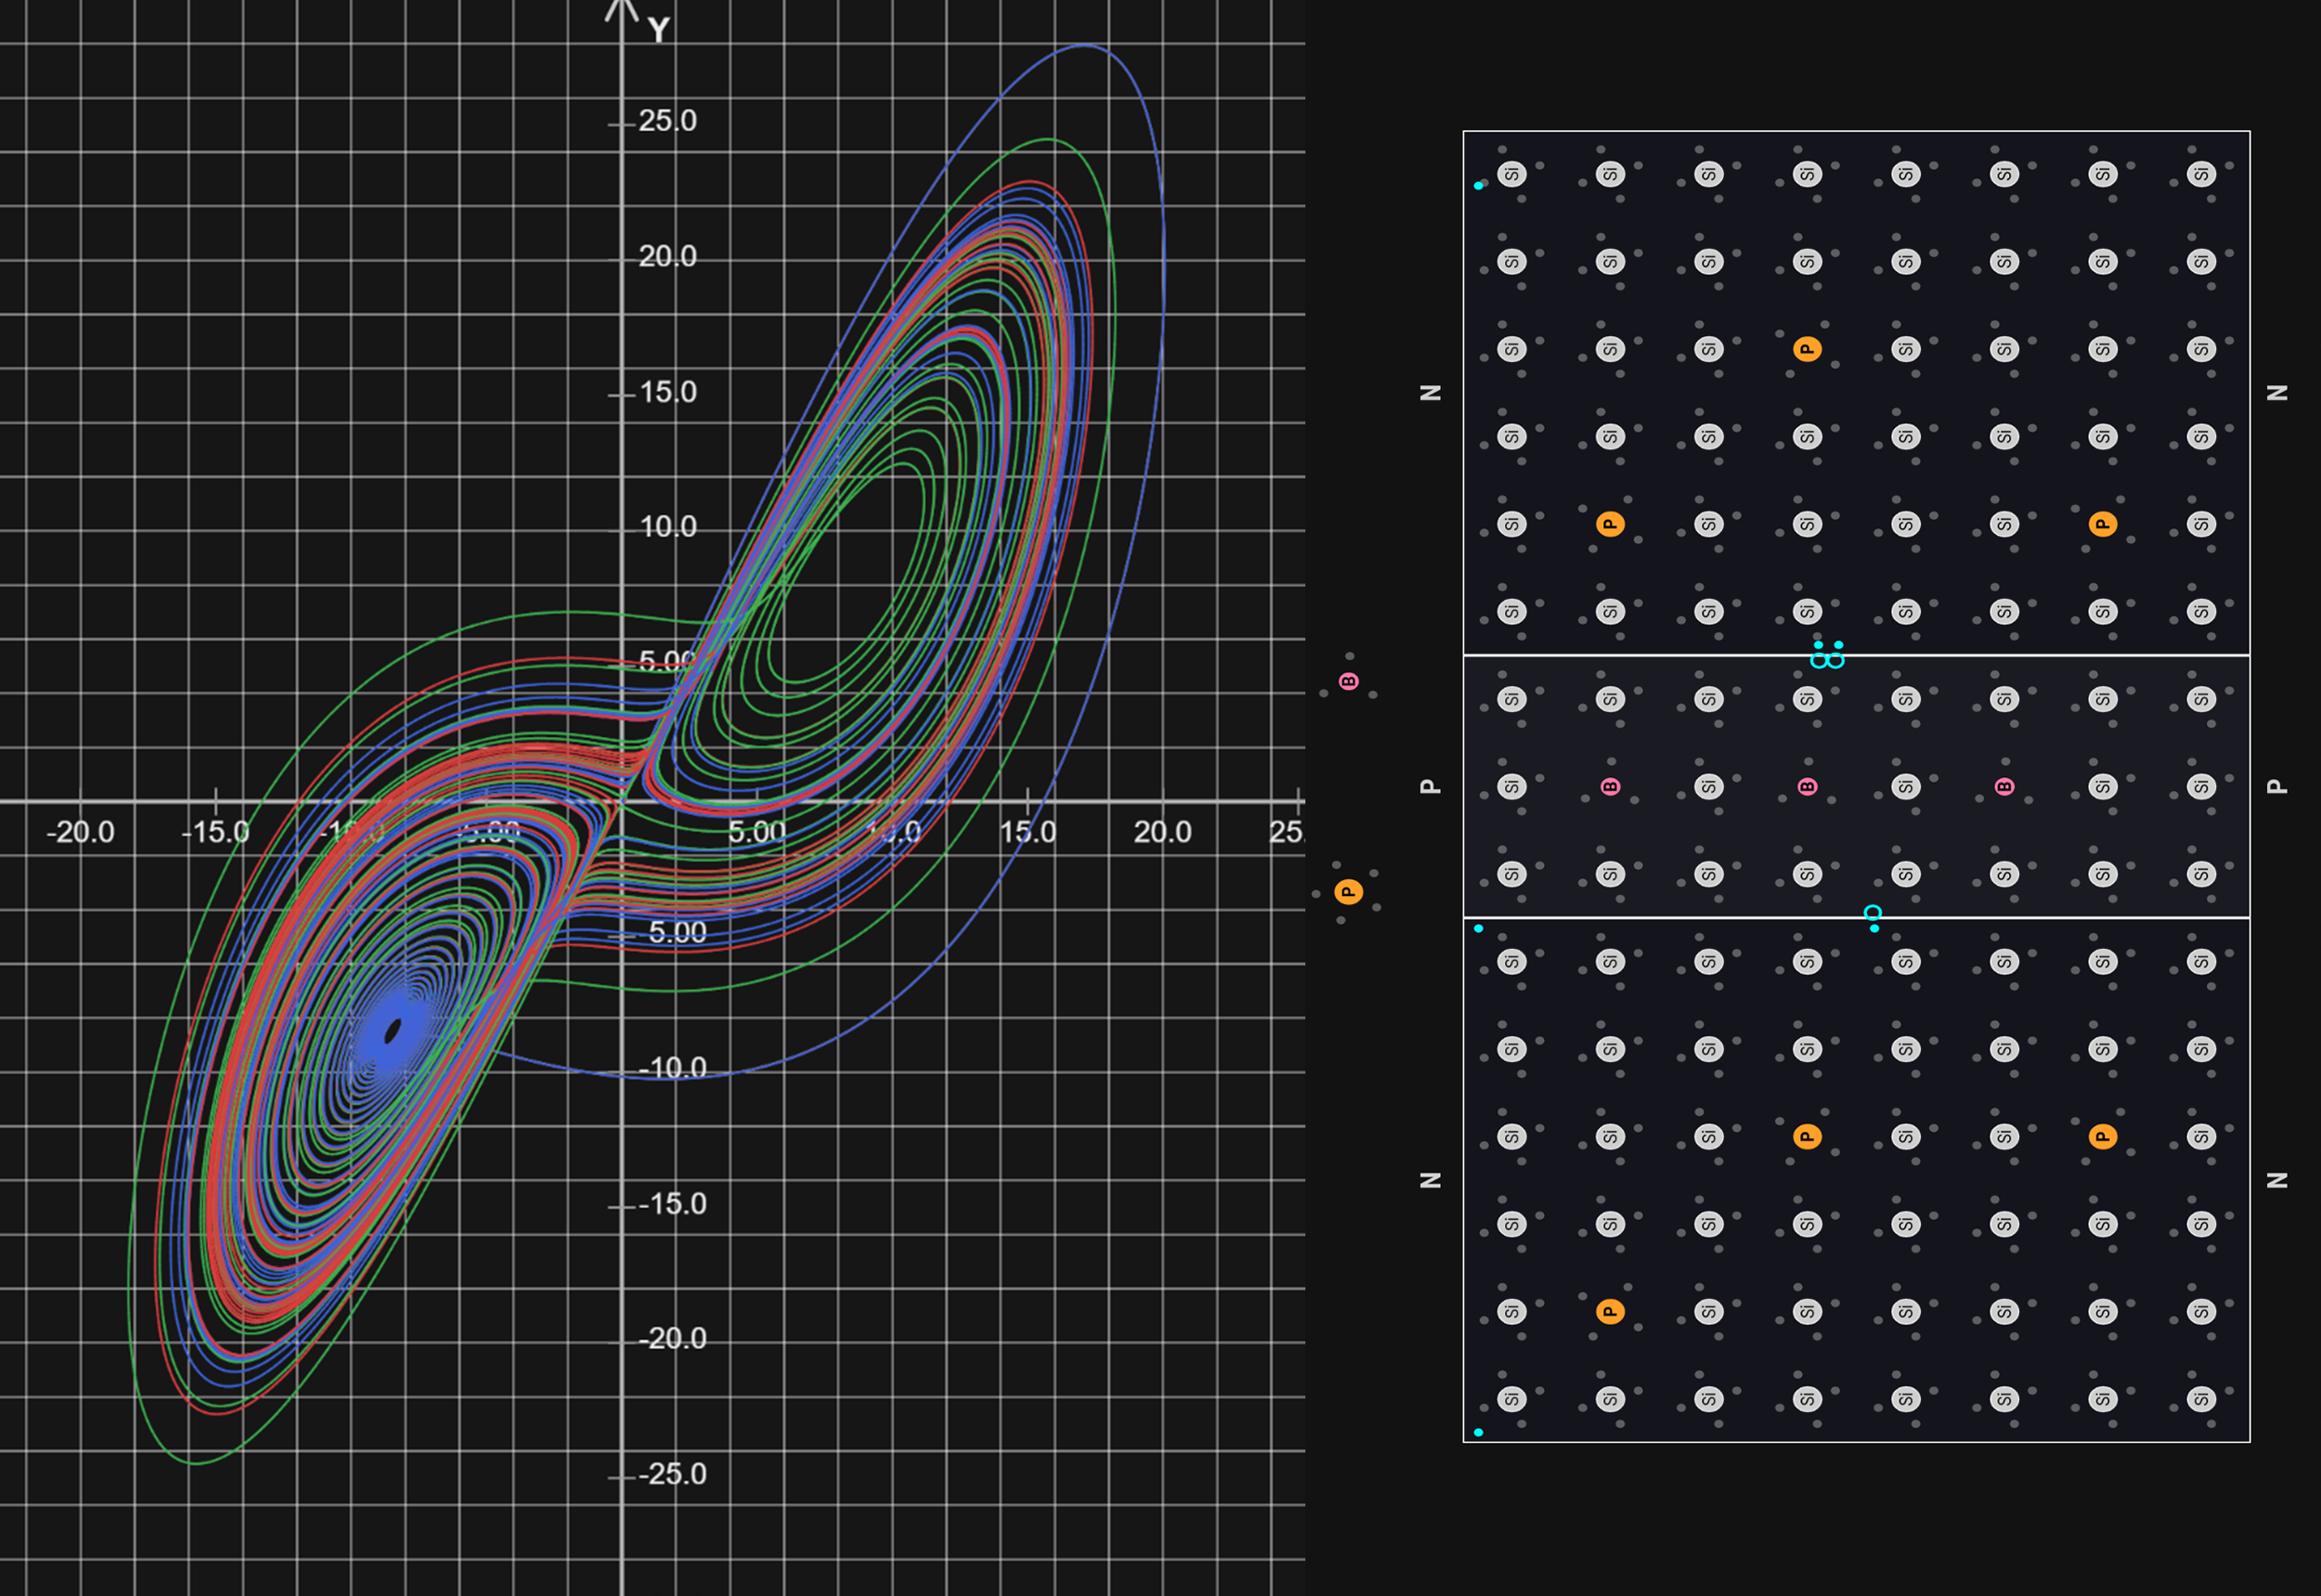2321x1596 pixels.
Task: Select the orange phosphorus atom outside the crystal
Action: point(1348,891)
